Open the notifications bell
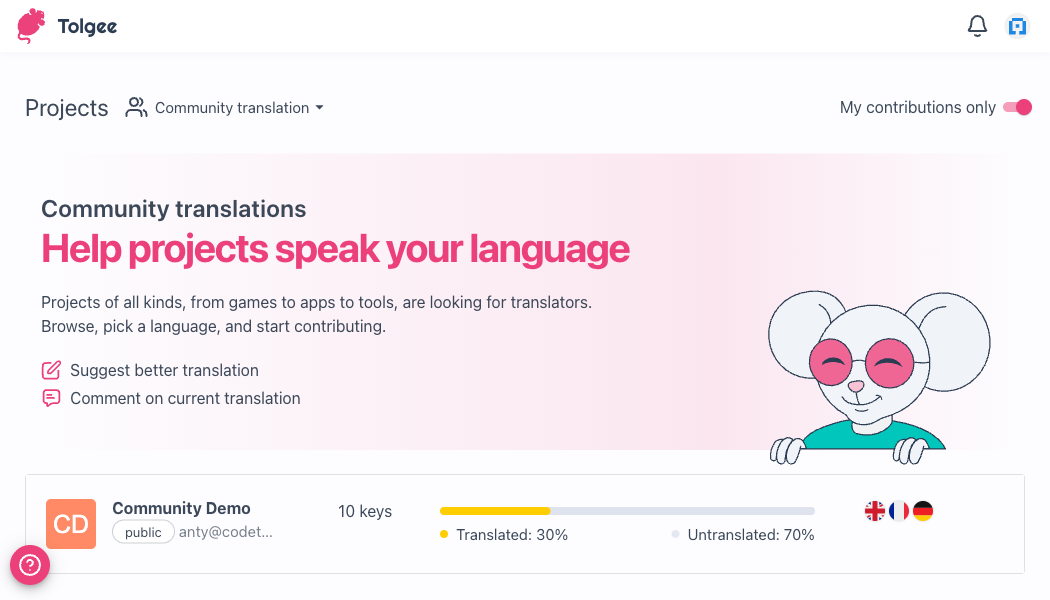This screenshot has width=1050, height=600. 977,26
